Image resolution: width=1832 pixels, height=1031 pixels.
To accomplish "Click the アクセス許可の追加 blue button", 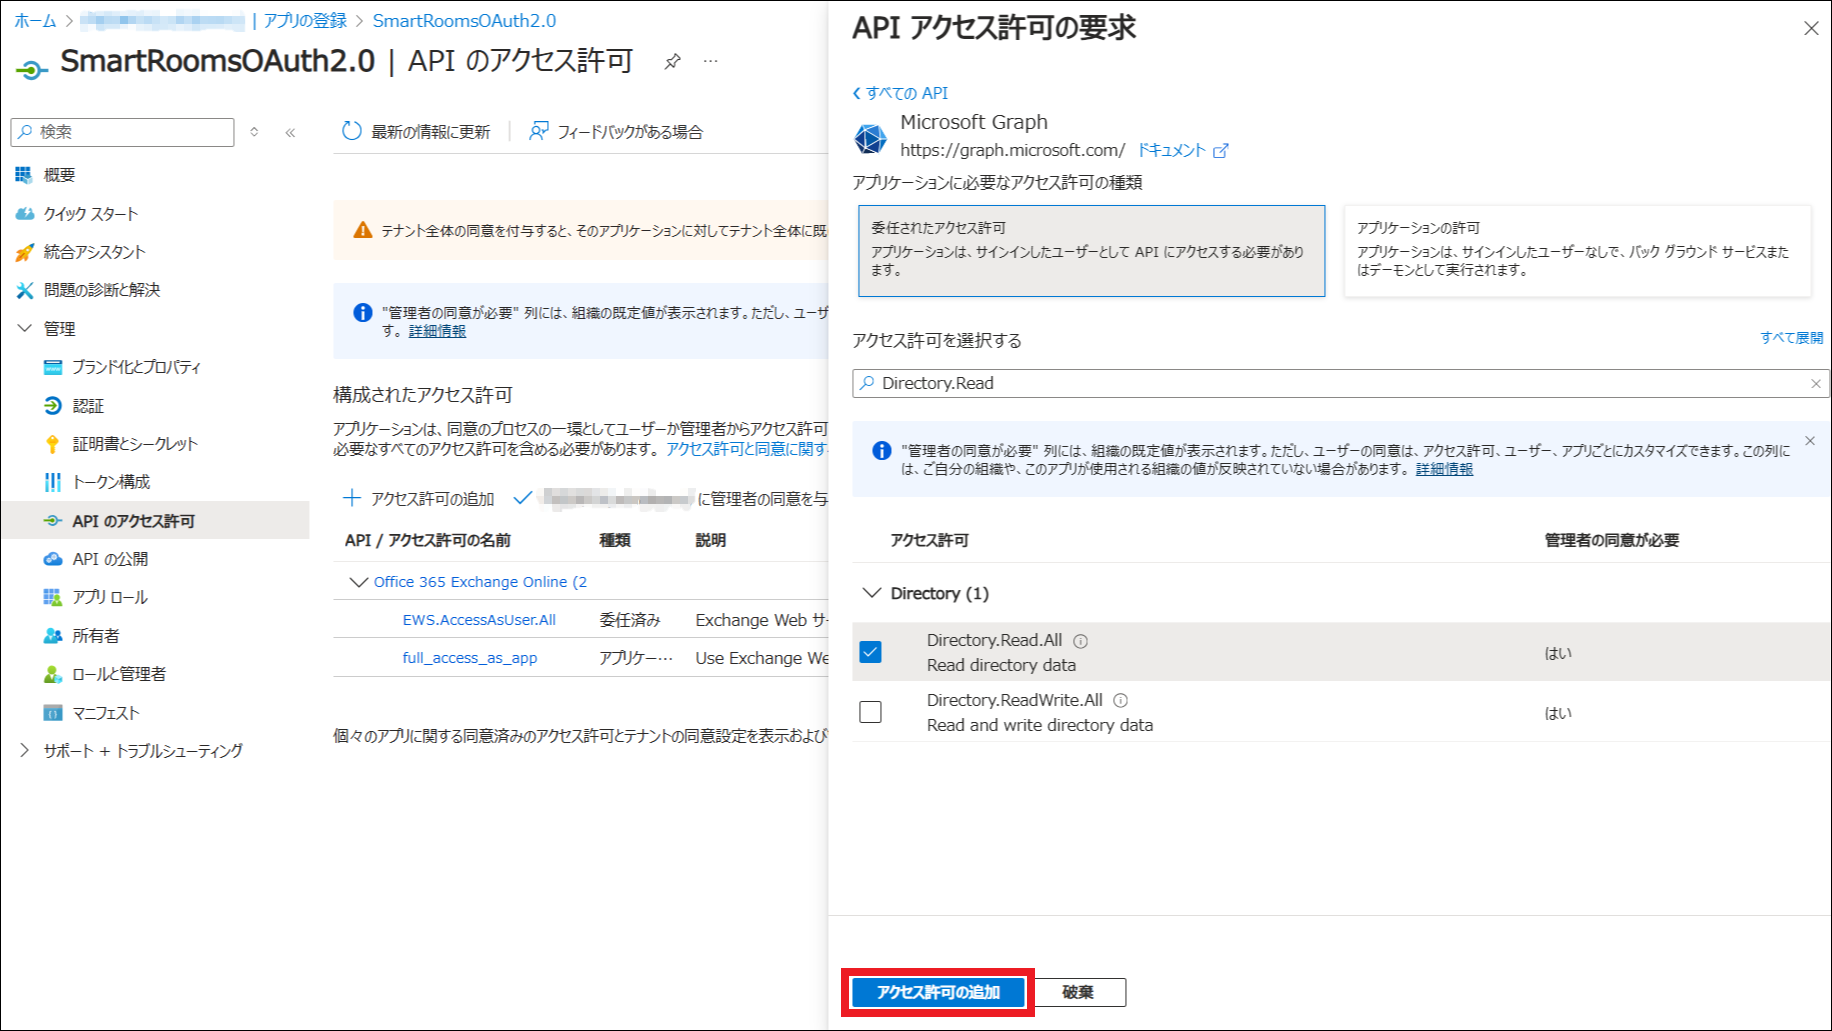I will click(x=937, y=992).
